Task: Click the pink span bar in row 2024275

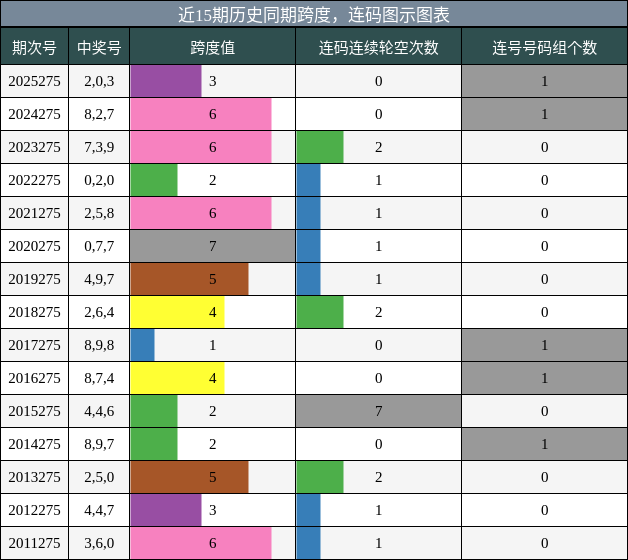Action: (201, 114)
